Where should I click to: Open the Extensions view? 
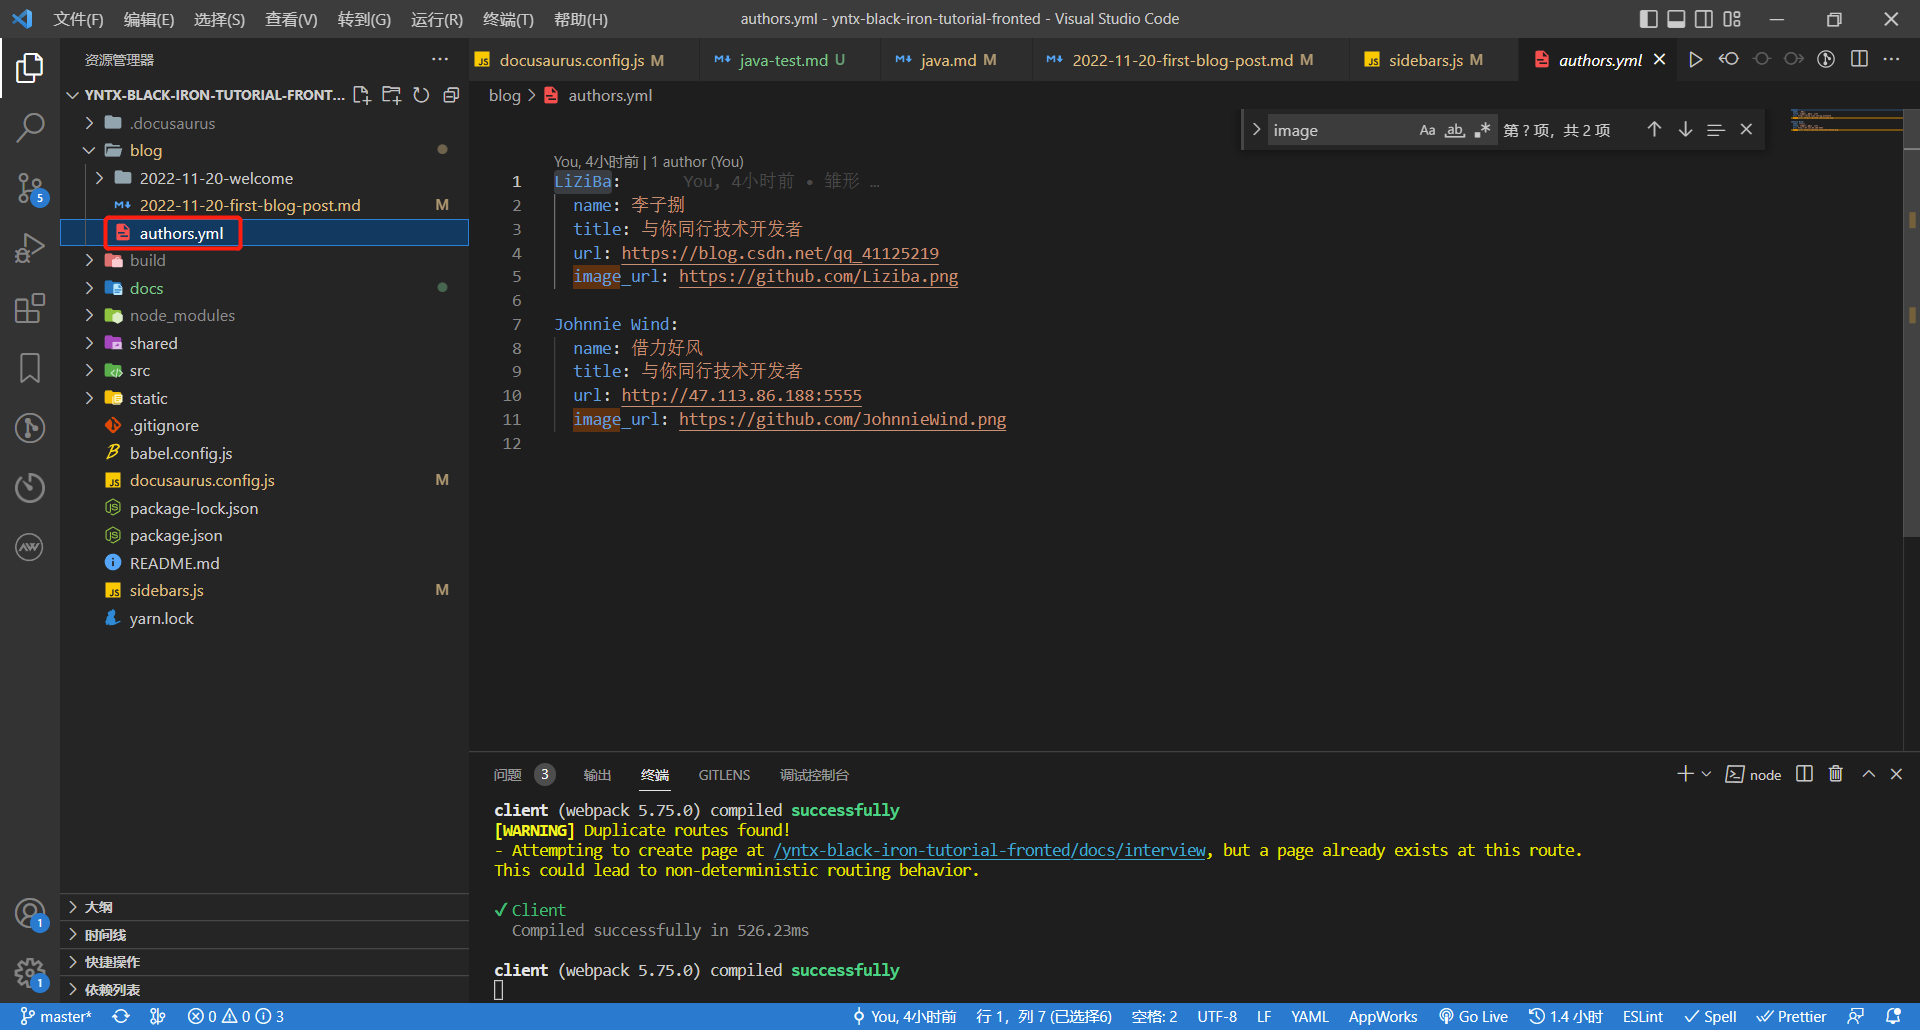click(x=30, y=308)
